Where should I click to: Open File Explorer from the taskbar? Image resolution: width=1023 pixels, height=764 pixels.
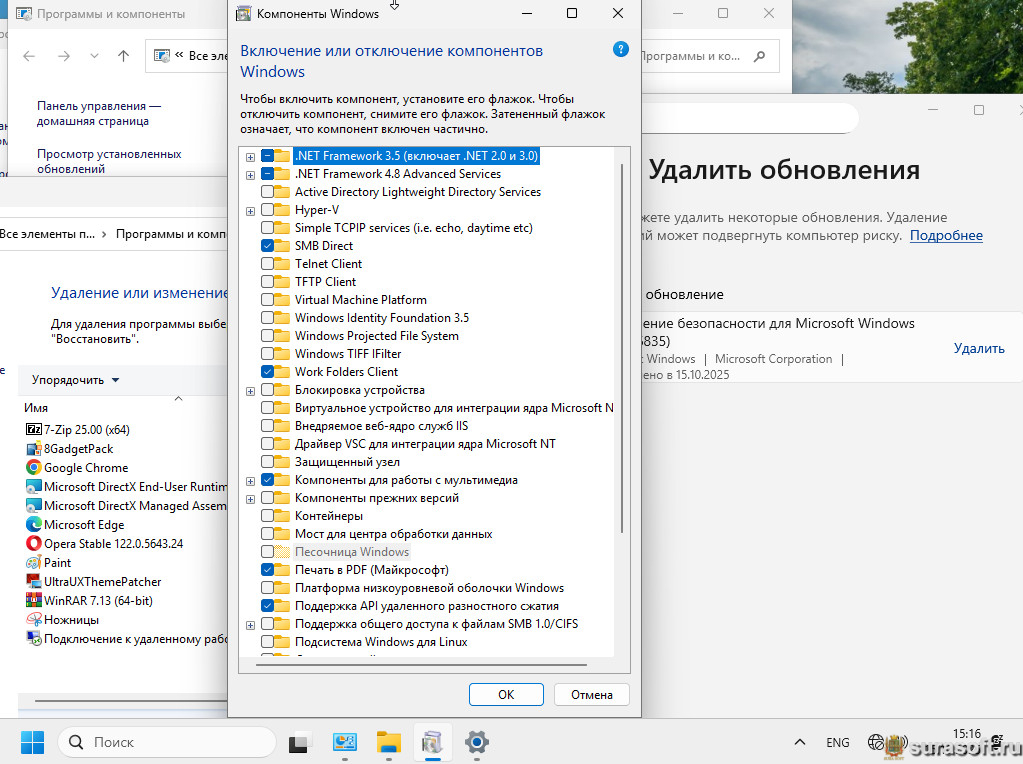tap(388, 742)
